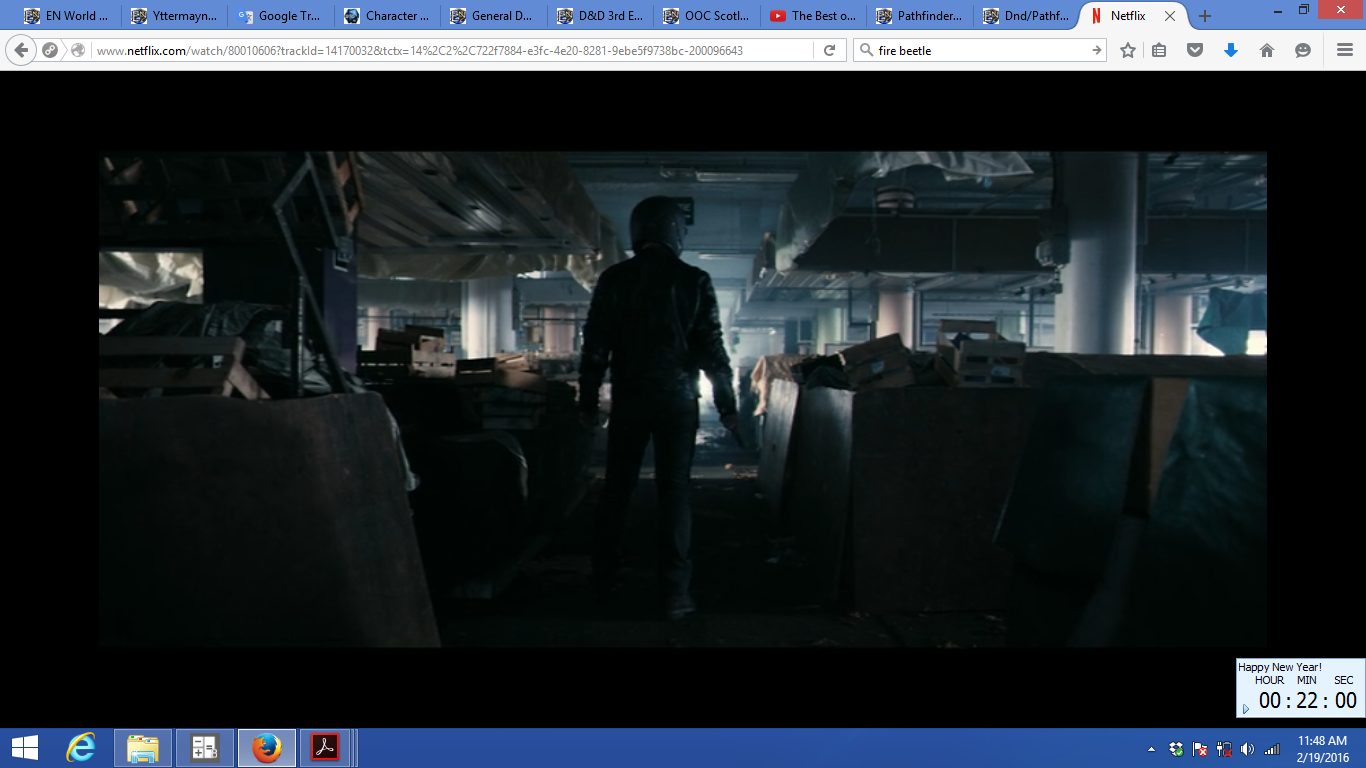Go to the Firefox home page

point(1267,50)
